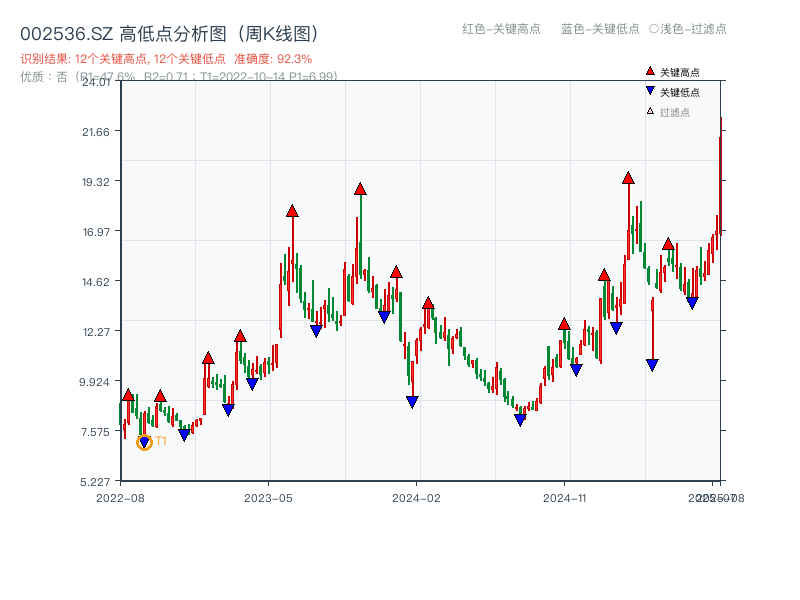This screenshot has height=600, width=800.
Task: Click the red triangle icon beside 关键高点 legend
Action: (650, 71)
